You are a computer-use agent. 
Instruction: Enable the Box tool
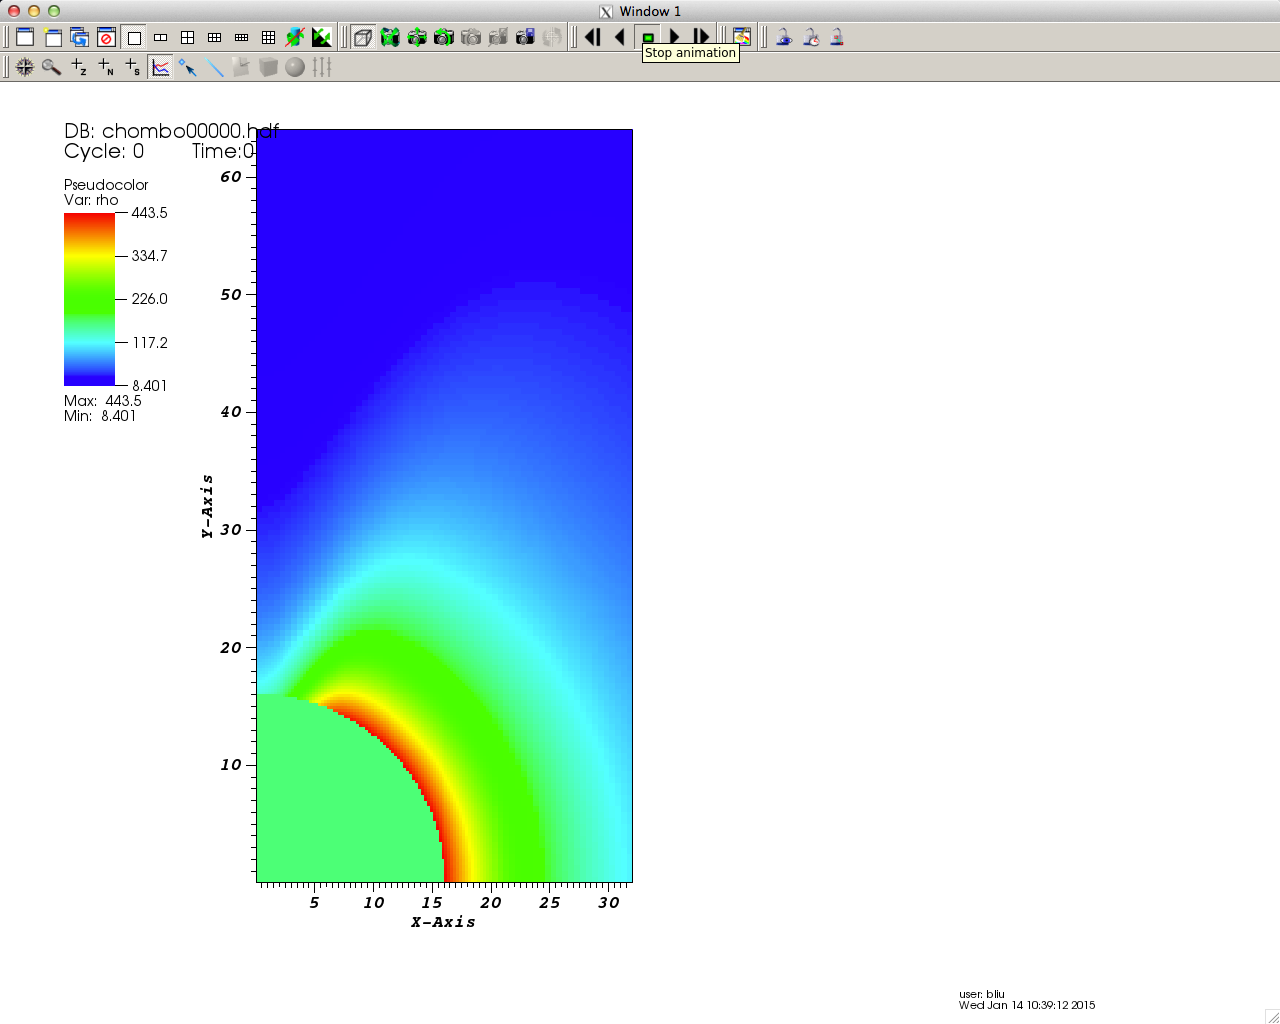click(x=268, y=67)
